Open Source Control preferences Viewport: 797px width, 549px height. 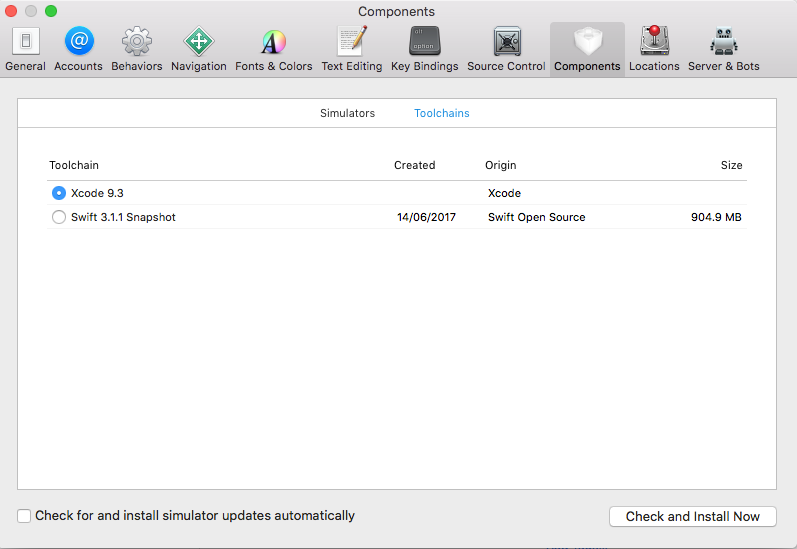coord(506,49)
